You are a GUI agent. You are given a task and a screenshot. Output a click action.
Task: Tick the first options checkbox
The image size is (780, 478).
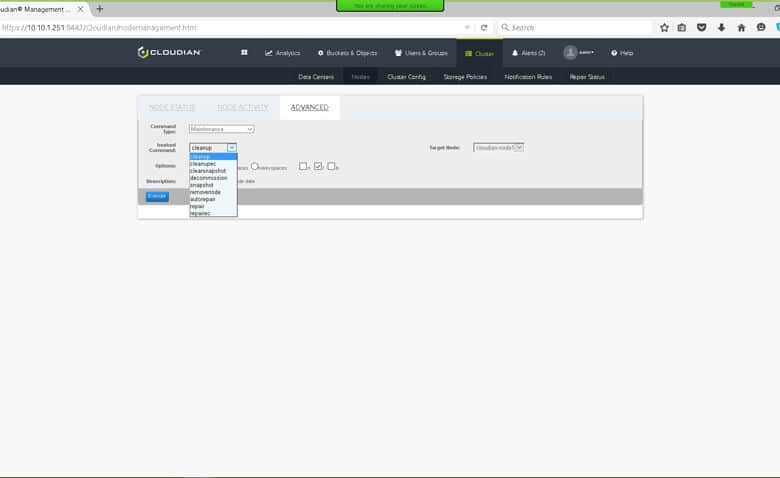(x=303, y=166)
